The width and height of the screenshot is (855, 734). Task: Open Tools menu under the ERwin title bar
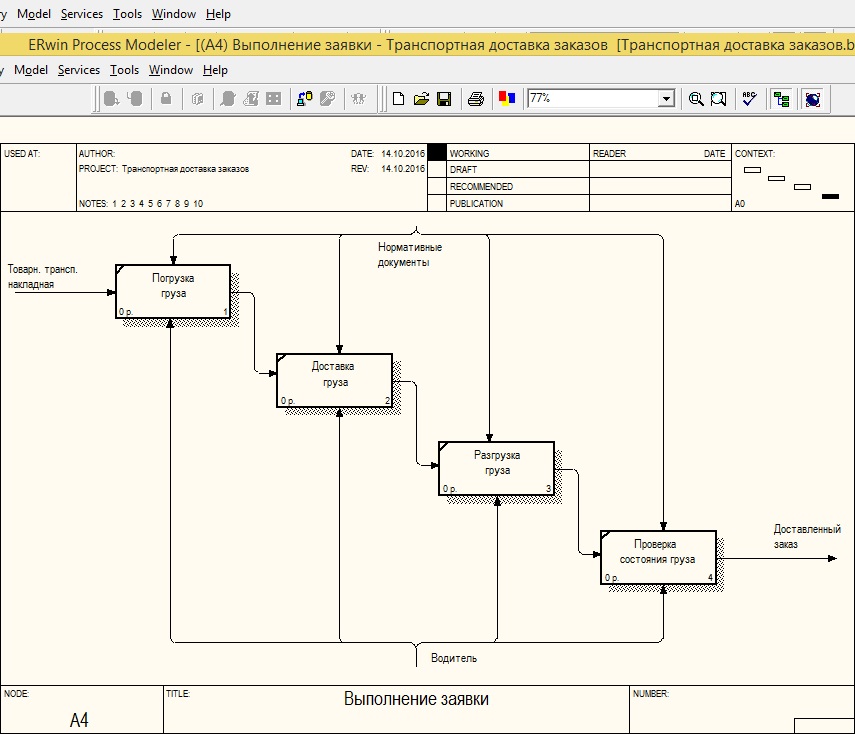(x=124, y=70)
